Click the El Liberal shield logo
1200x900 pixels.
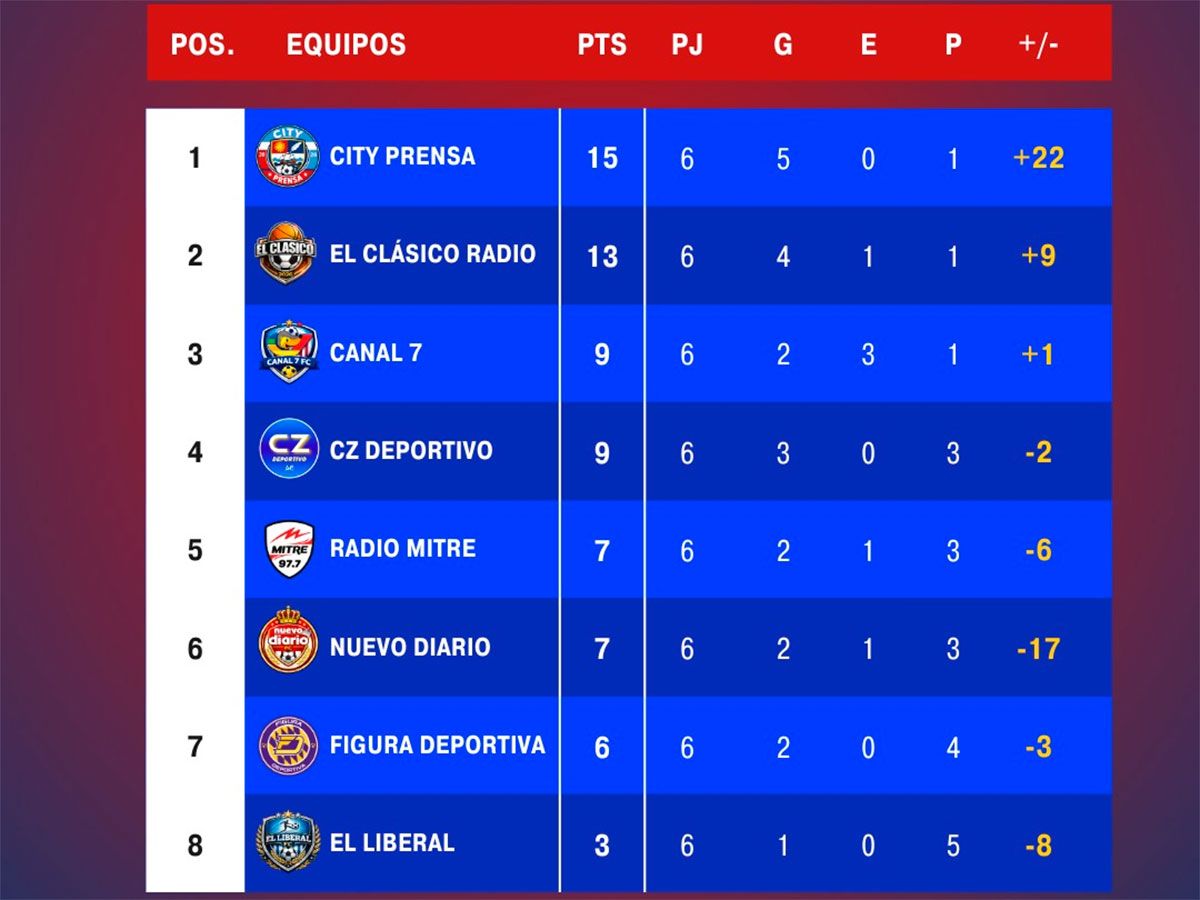point(288,842)
